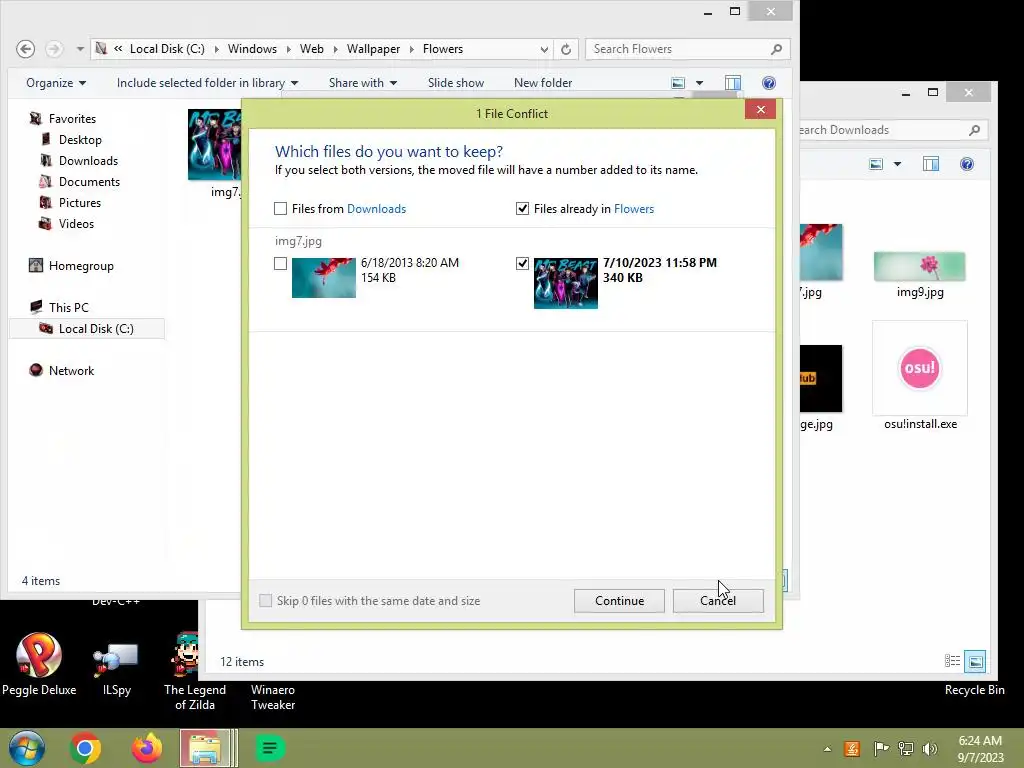Open Peggle Deluxe desktop shortcut
This screenshot has width=1024, height=768.
pos(39,665)
